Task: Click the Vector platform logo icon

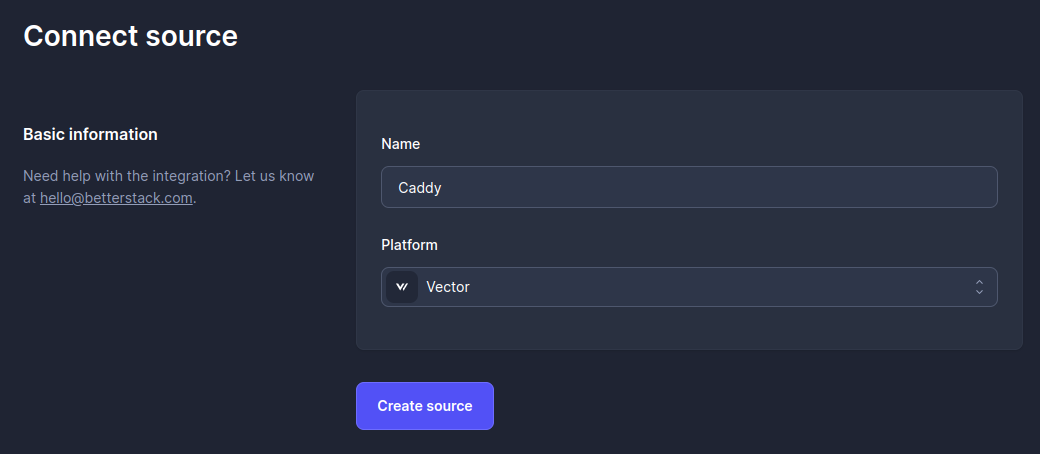Action: click(x=402, y=287)
